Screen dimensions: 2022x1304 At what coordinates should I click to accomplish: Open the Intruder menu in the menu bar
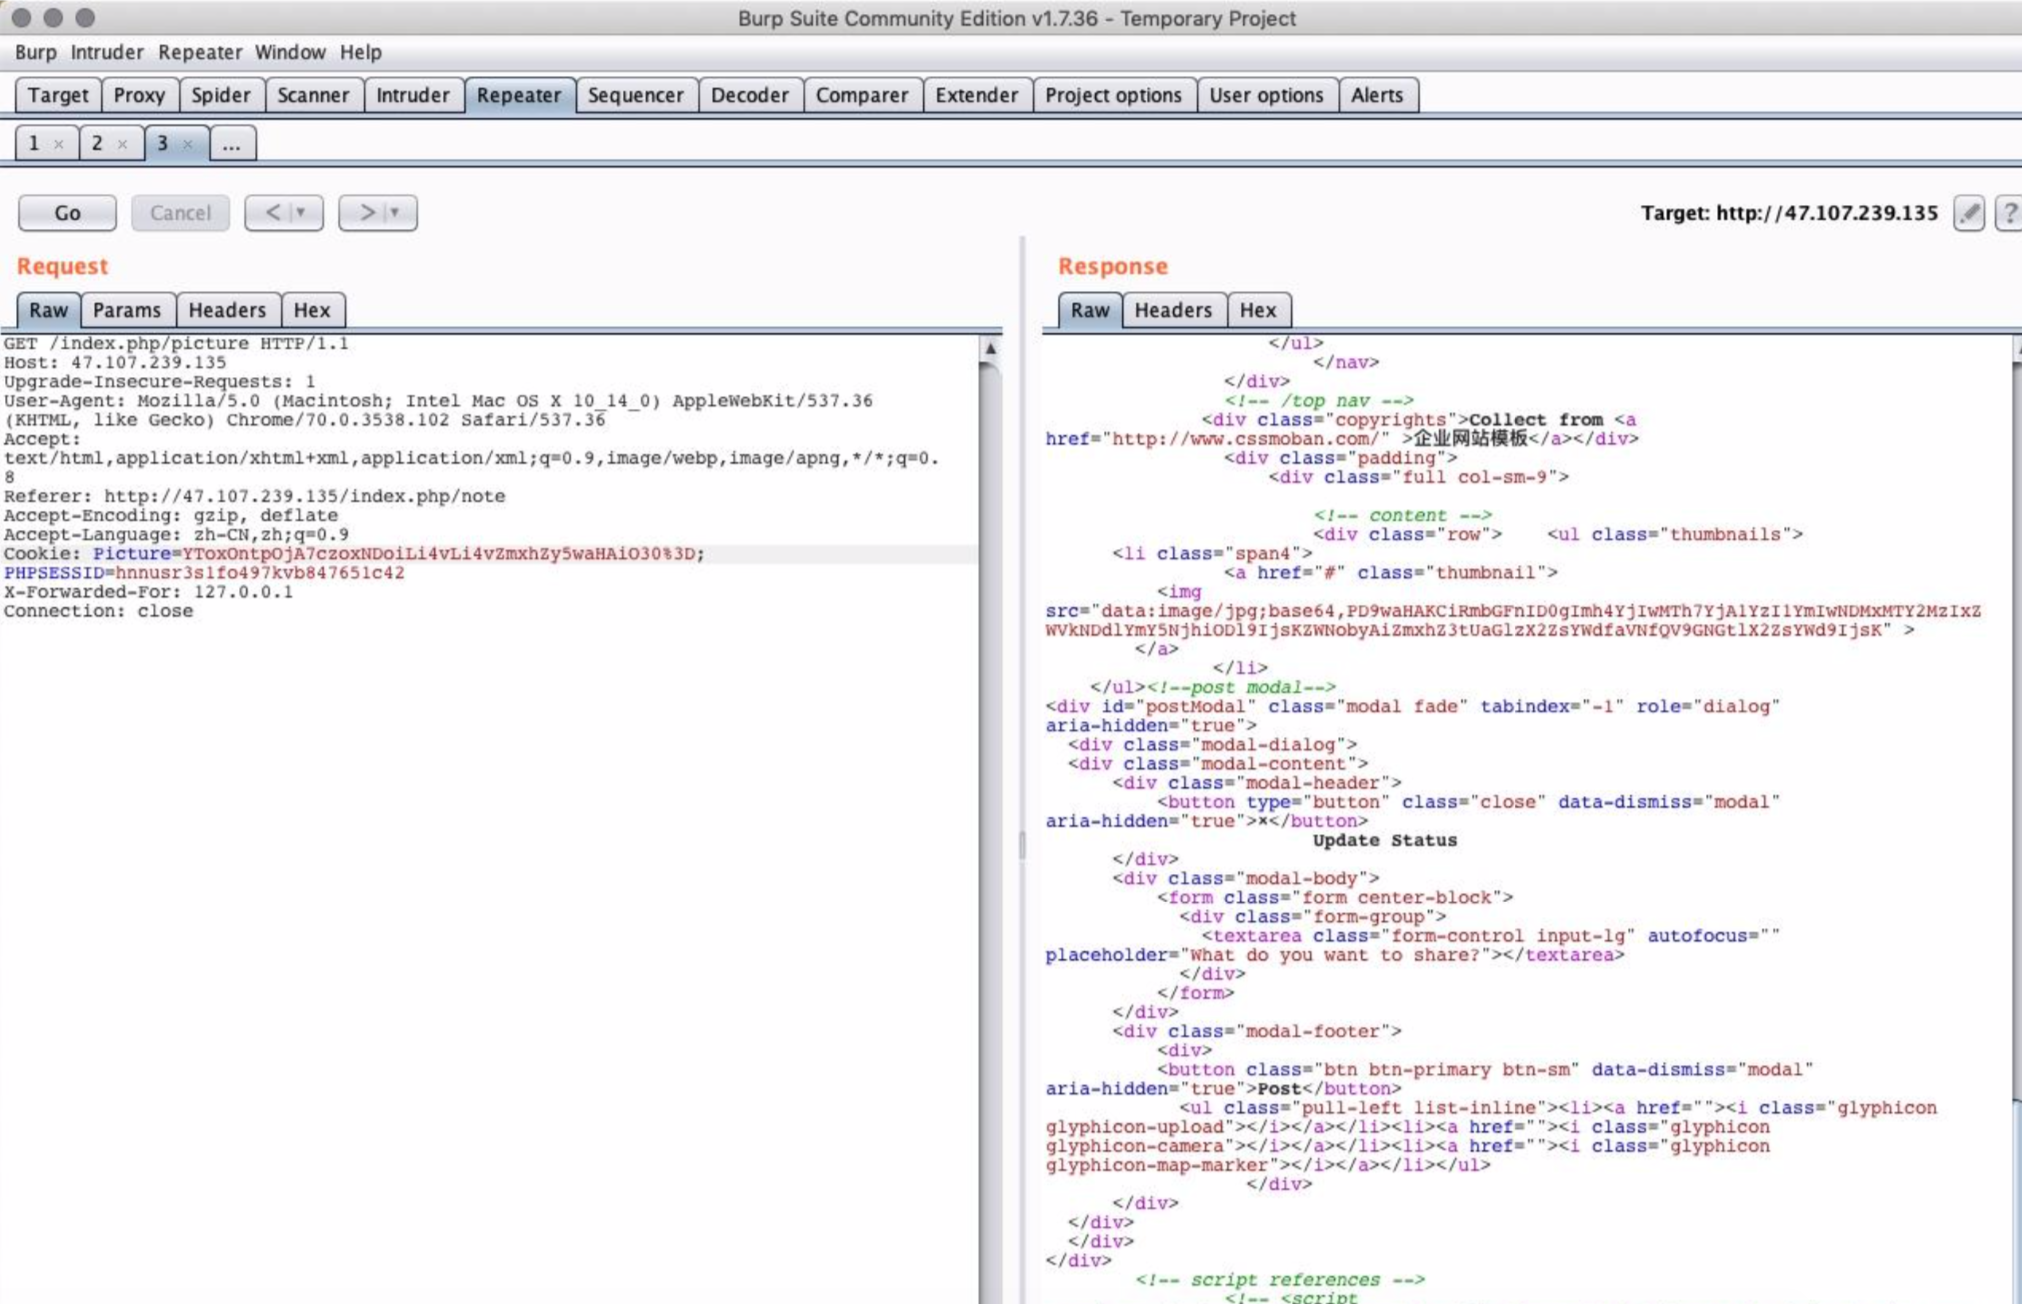tap(106, 52)
